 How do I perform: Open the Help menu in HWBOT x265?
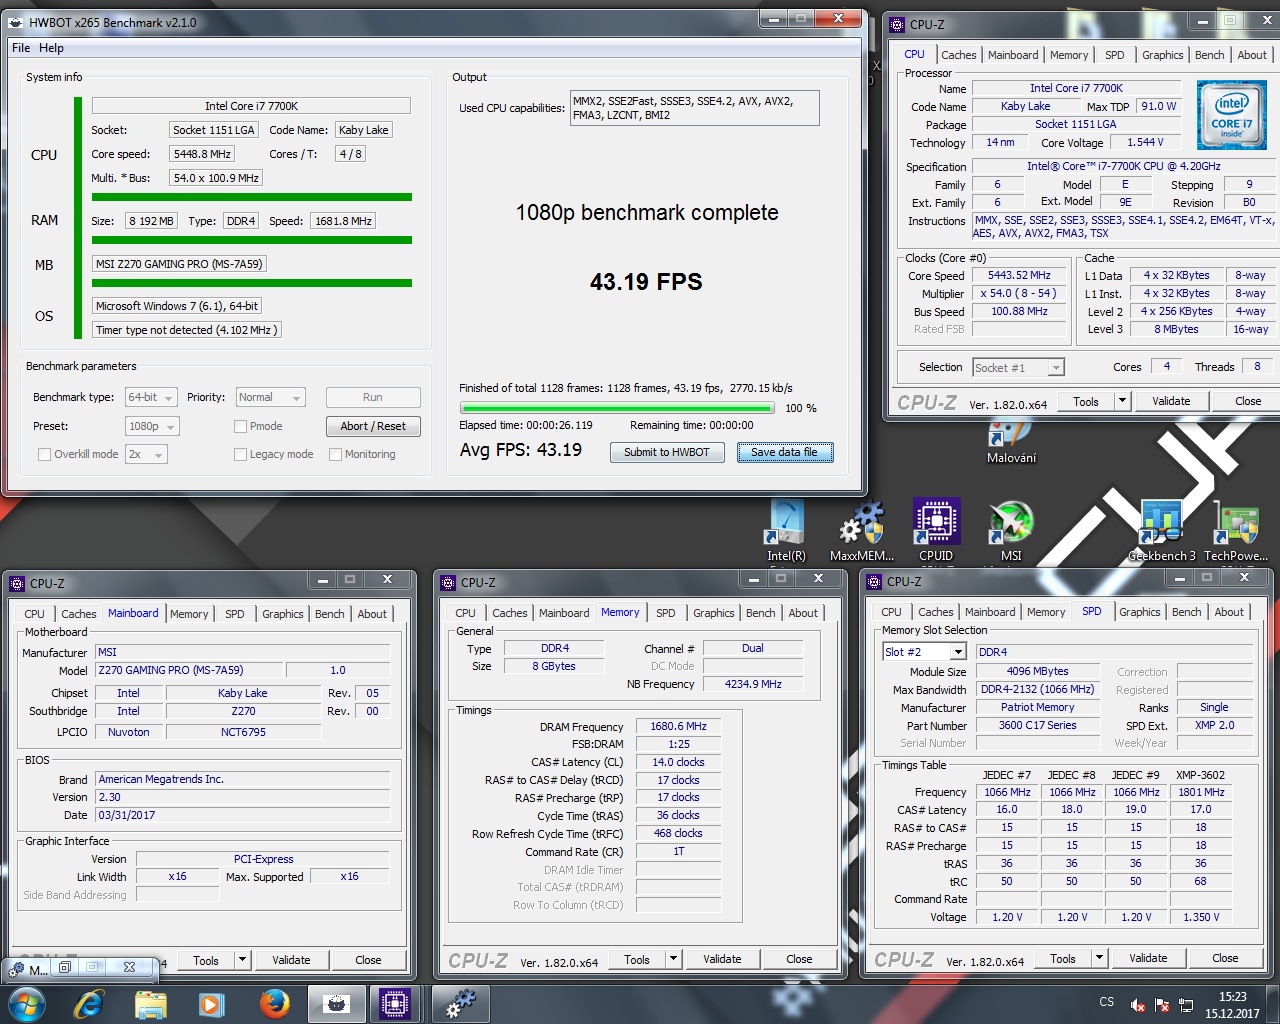pyautogui.click(x=51, y=48)
